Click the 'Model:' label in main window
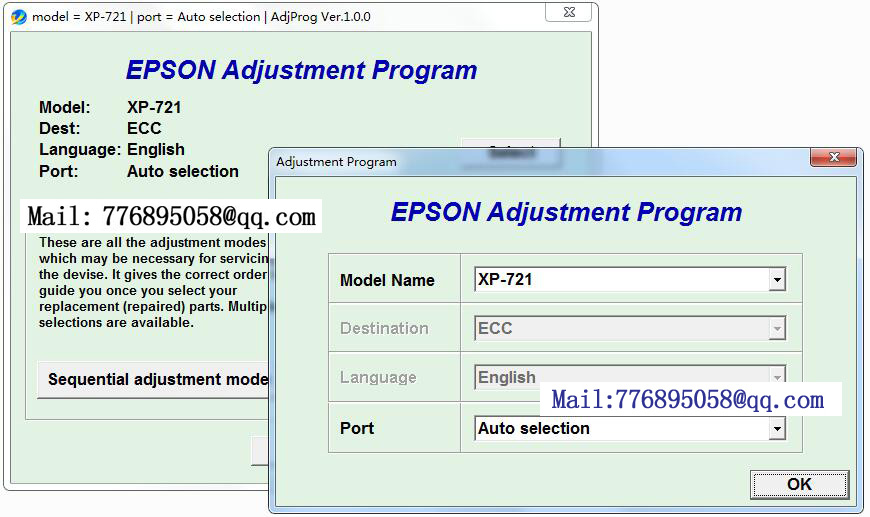Viewport: 870px width, 517px height. 64,107
